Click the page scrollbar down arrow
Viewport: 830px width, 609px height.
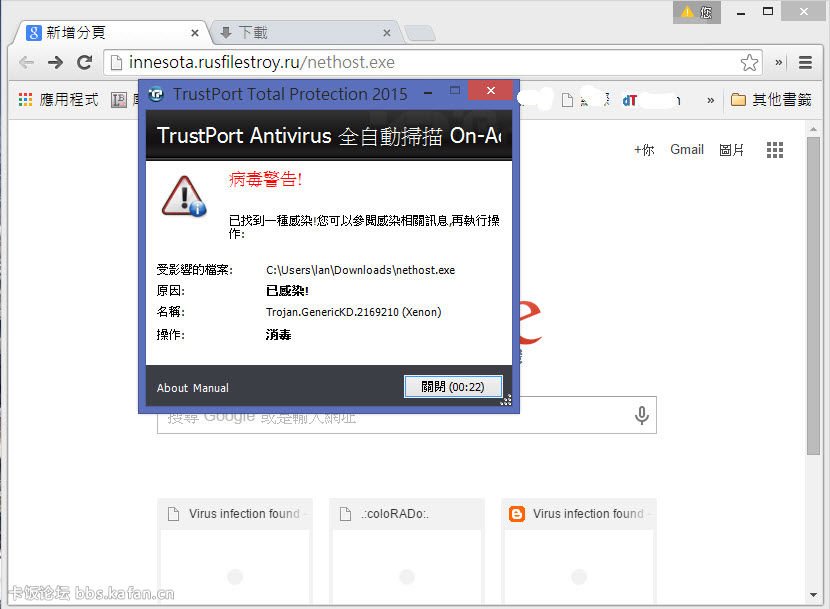point(814,595)
